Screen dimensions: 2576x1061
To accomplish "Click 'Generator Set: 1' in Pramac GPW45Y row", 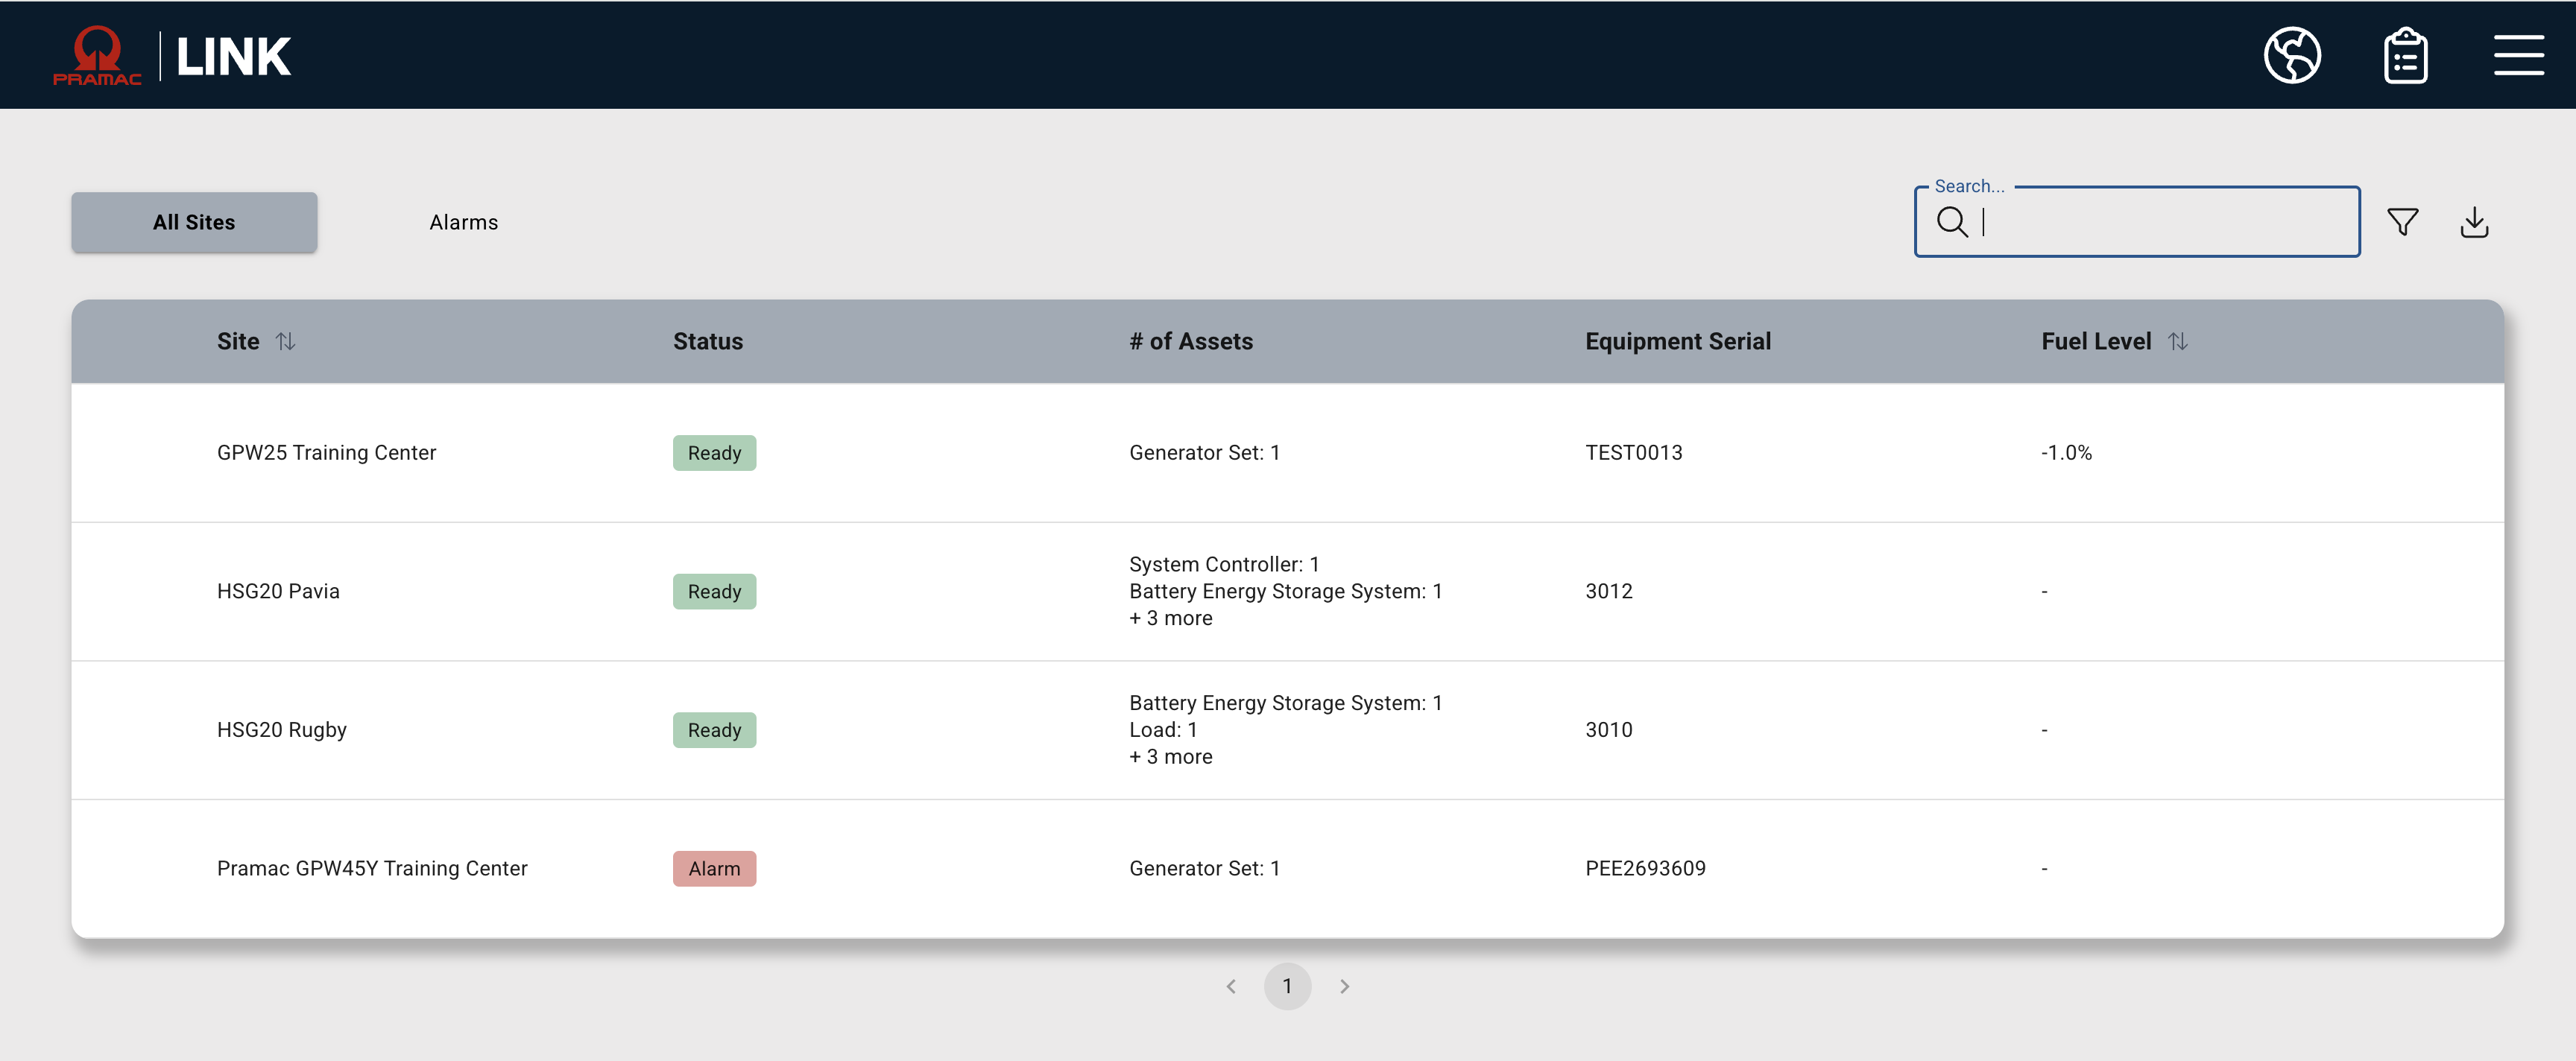I will [x=1204, y=868].
